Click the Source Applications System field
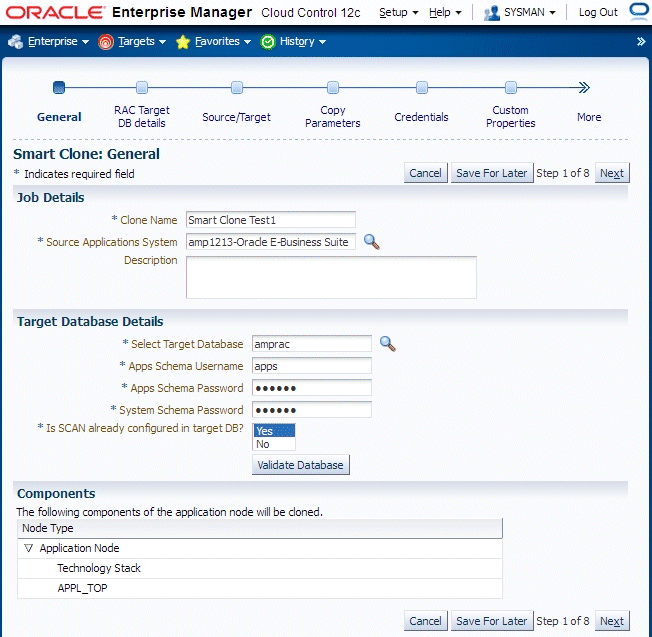This screenshot has width=652, height=637. pos(271,242)
